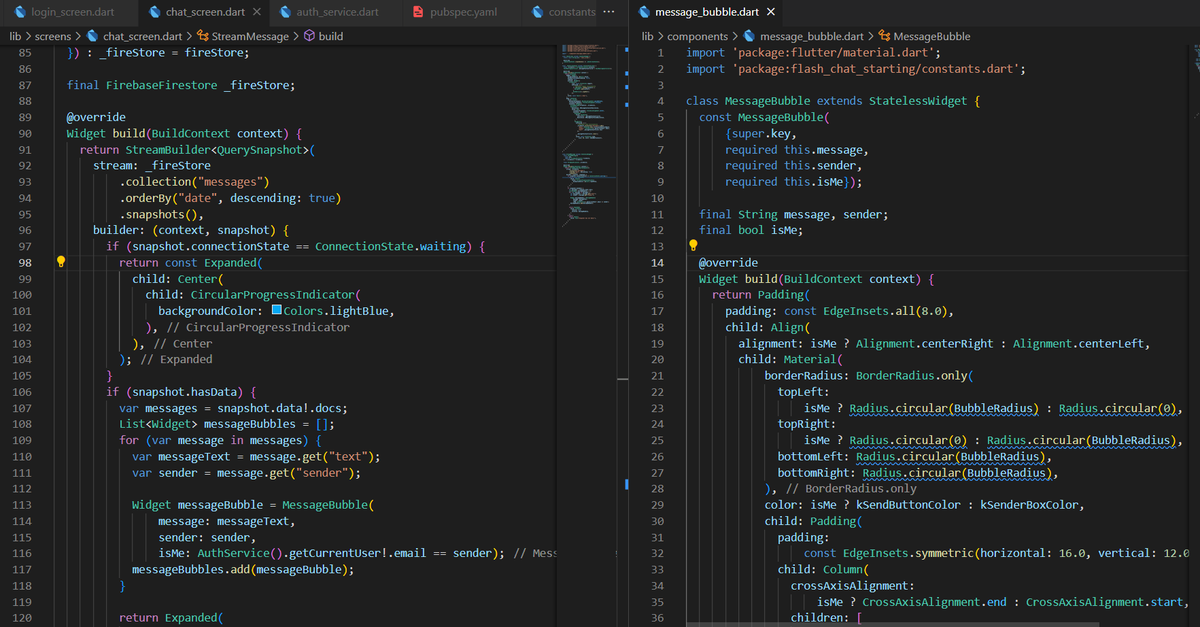
Task: Click Dart icon in message_bubble.dart breadcrumb
Action: click(x=750, y=36)
